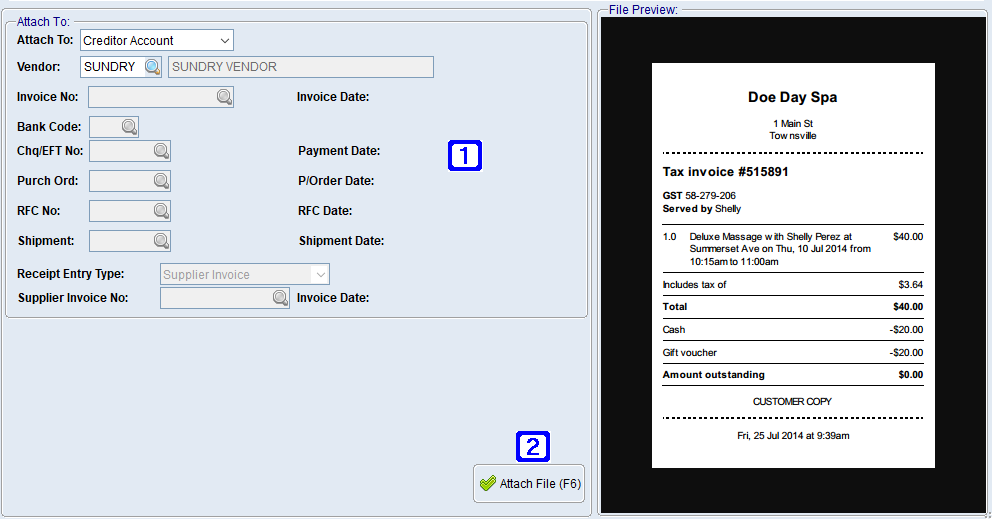Click inside the Invoice No text field
This screenshot has width=992, height=519.
pyautogui.click(x=150, y=97)
